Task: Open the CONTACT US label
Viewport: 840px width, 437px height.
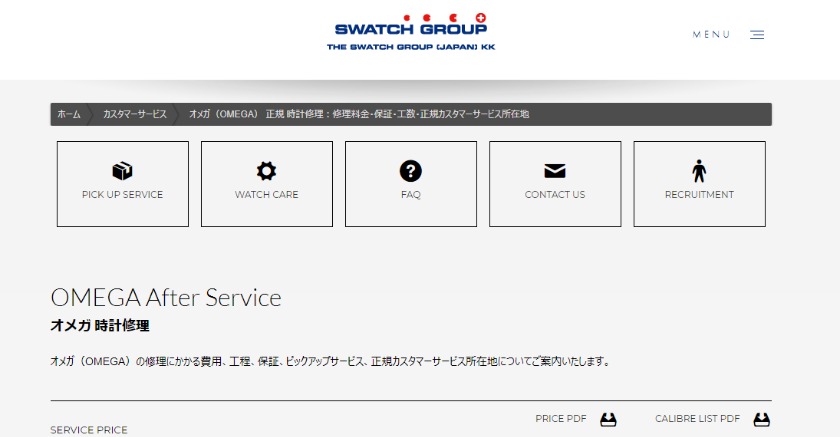Action: point(554,194)
